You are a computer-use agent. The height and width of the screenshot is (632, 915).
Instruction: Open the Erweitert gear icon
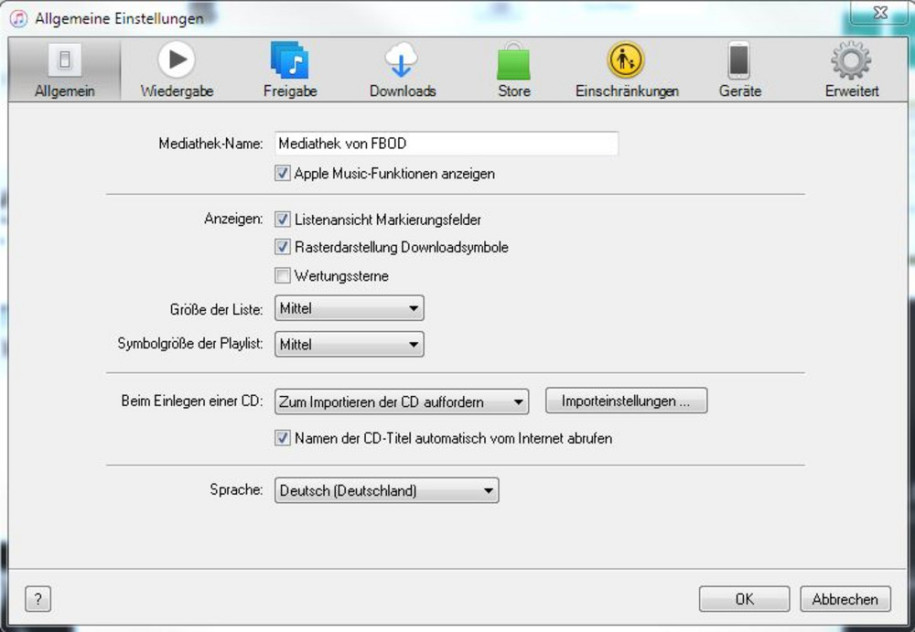851,60
